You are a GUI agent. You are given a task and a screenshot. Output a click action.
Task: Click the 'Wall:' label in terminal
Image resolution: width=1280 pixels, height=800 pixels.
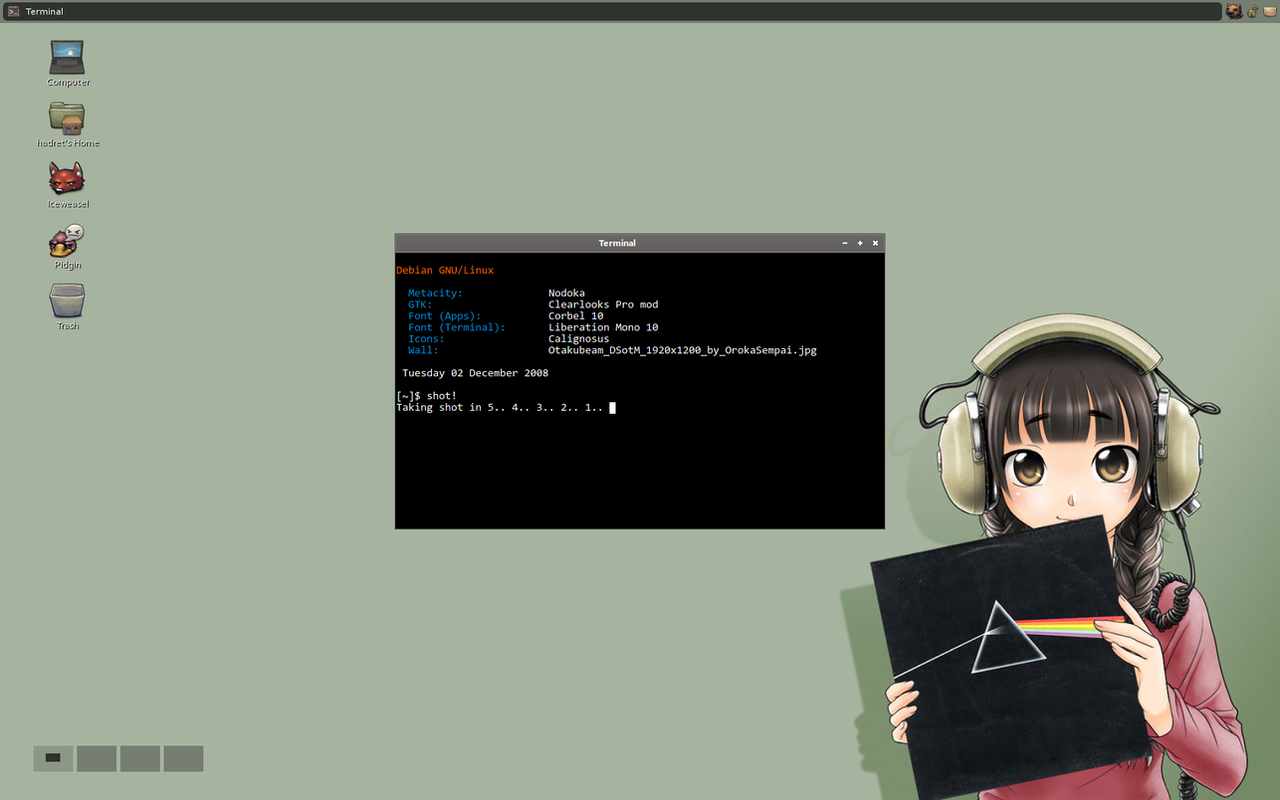423,350
